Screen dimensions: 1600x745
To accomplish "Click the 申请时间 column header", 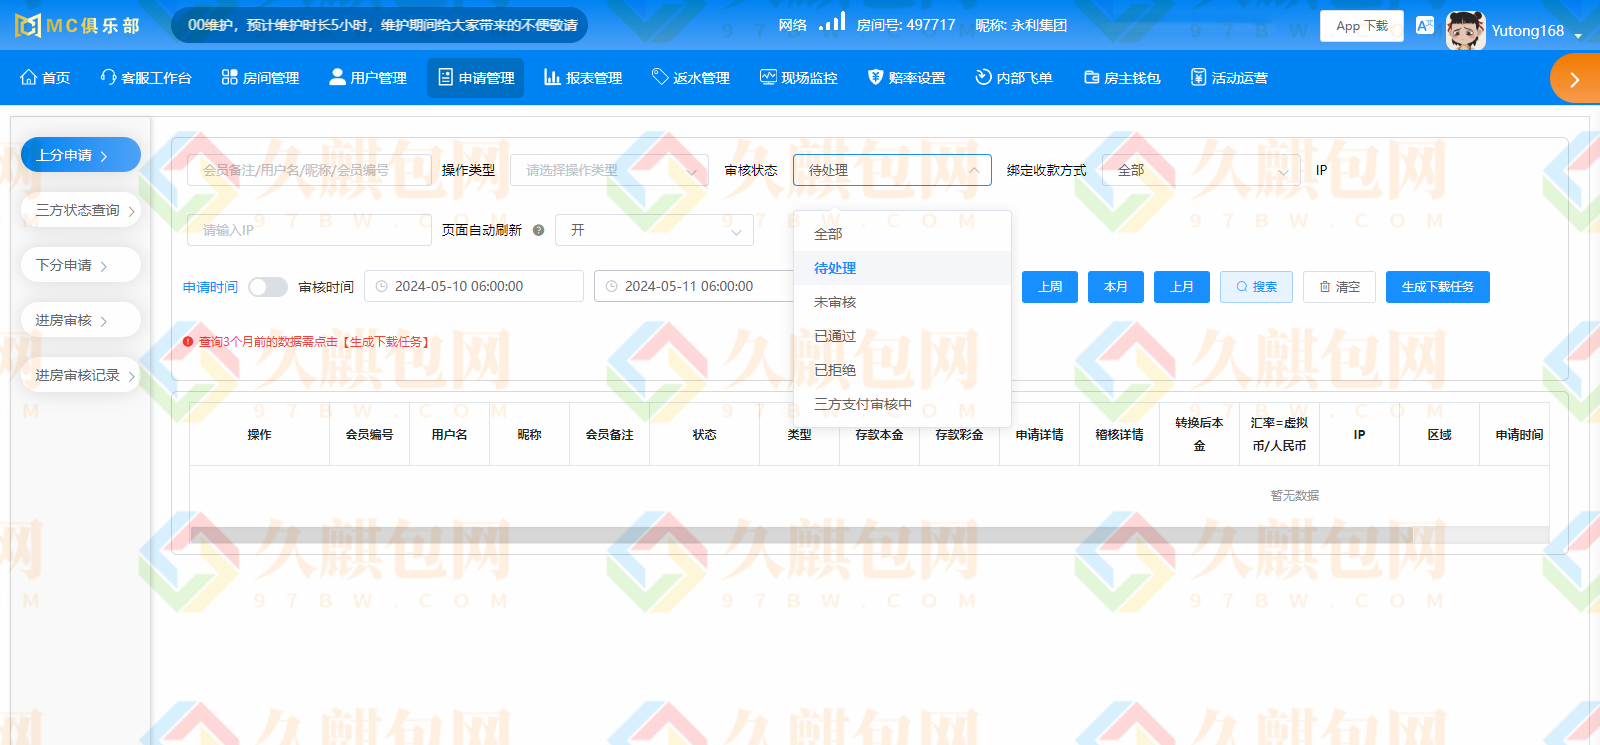I will tap(1519, 434).
